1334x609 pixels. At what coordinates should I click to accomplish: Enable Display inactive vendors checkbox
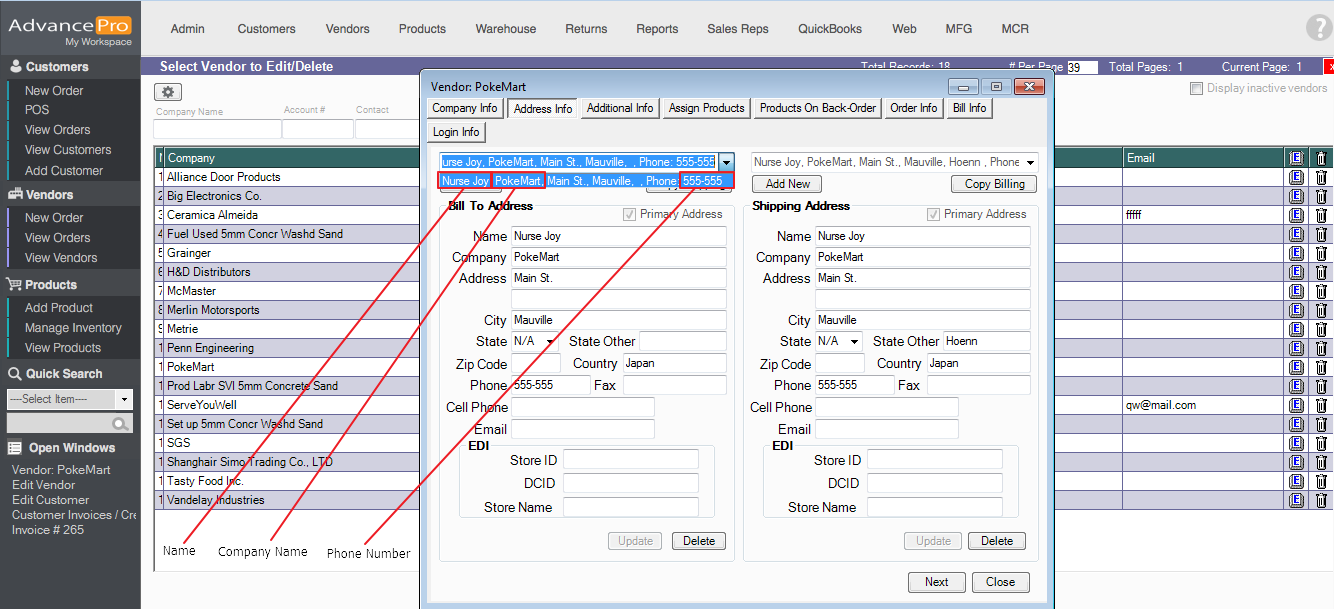pos(1196,89)
